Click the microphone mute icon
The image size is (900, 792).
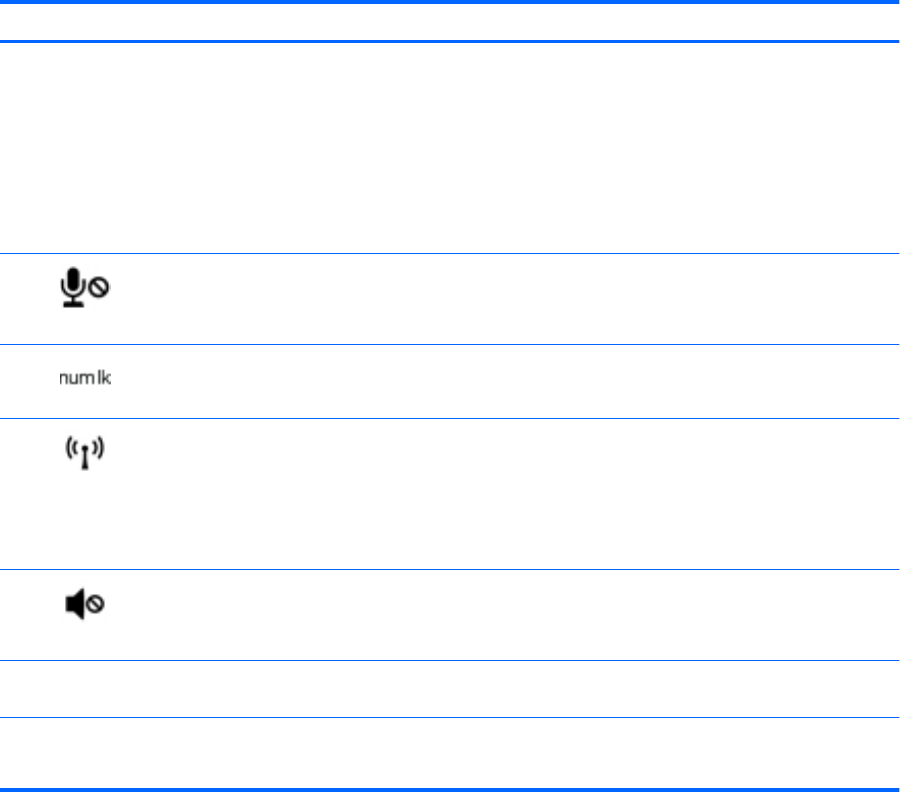(84, 290)
